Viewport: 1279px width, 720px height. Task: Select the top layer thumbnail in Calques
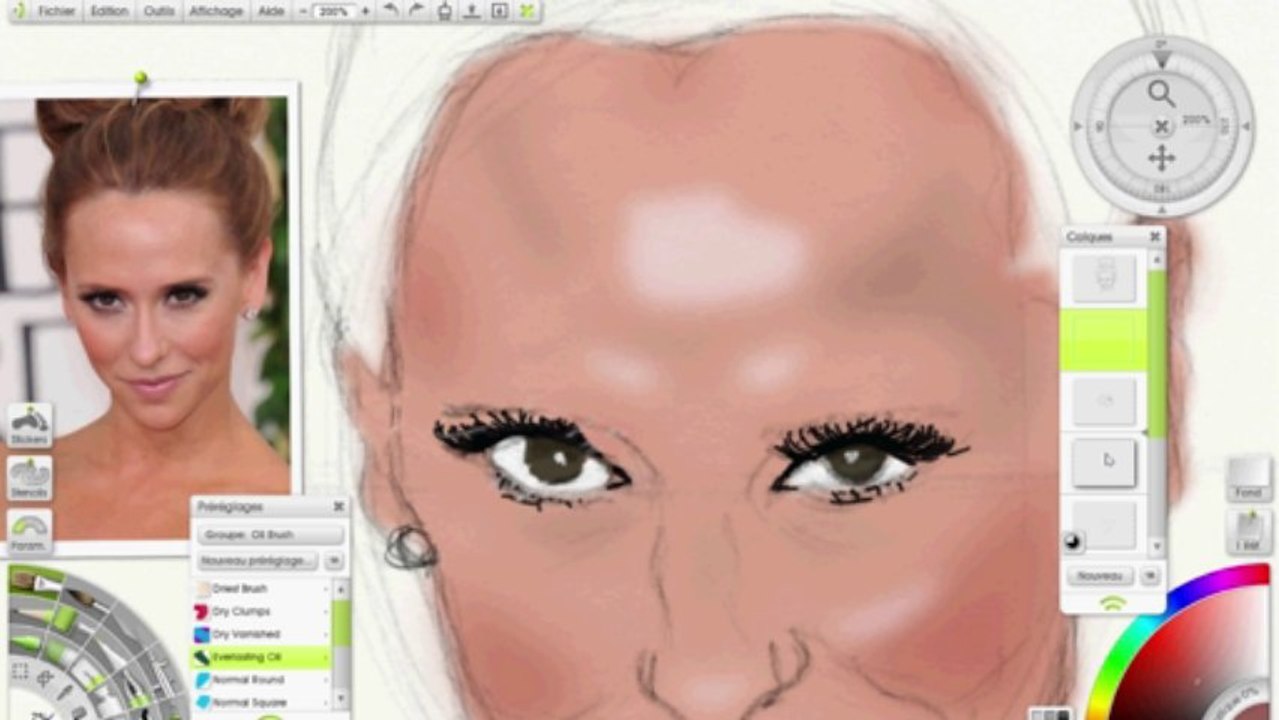coord(1104,278)
